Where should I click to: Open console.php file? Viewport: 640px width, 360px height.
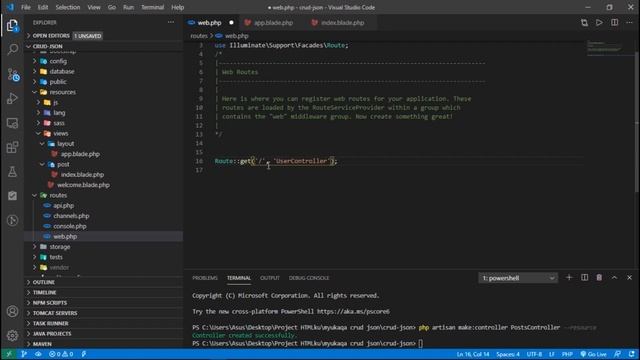[69, 226]
